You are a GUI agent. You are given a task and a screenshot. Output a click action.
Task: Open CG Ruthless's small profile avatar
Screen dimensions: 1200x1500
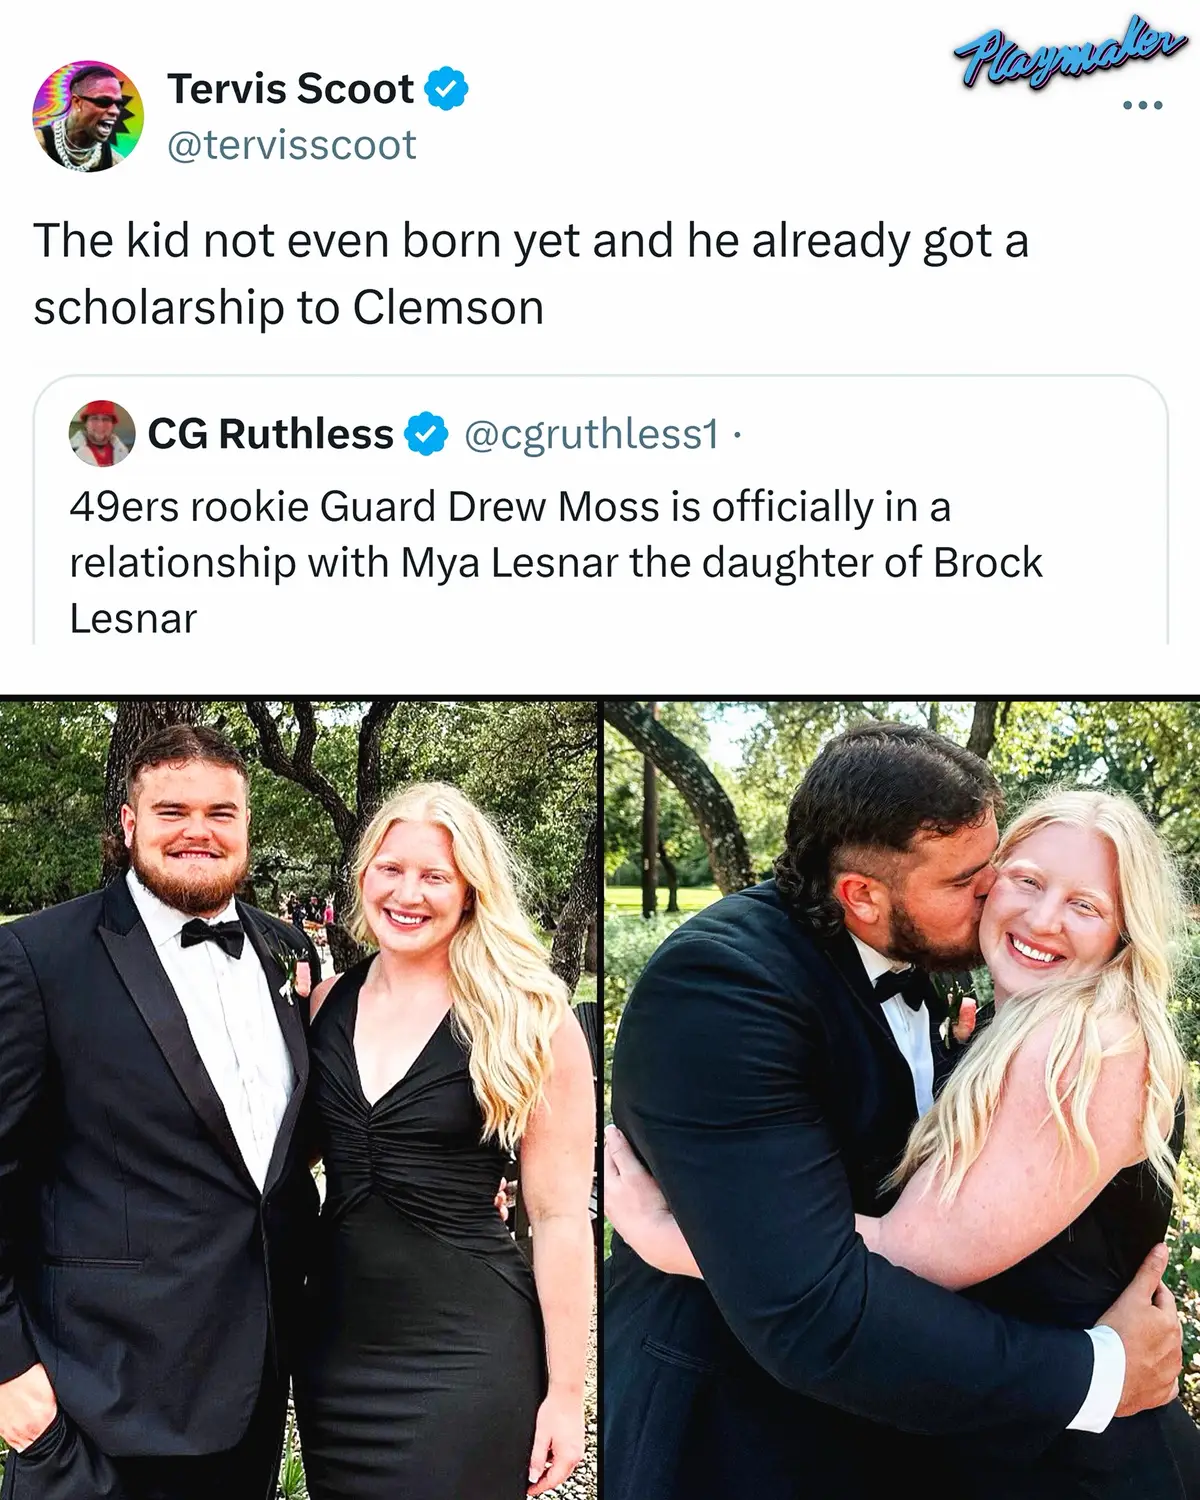102,434
